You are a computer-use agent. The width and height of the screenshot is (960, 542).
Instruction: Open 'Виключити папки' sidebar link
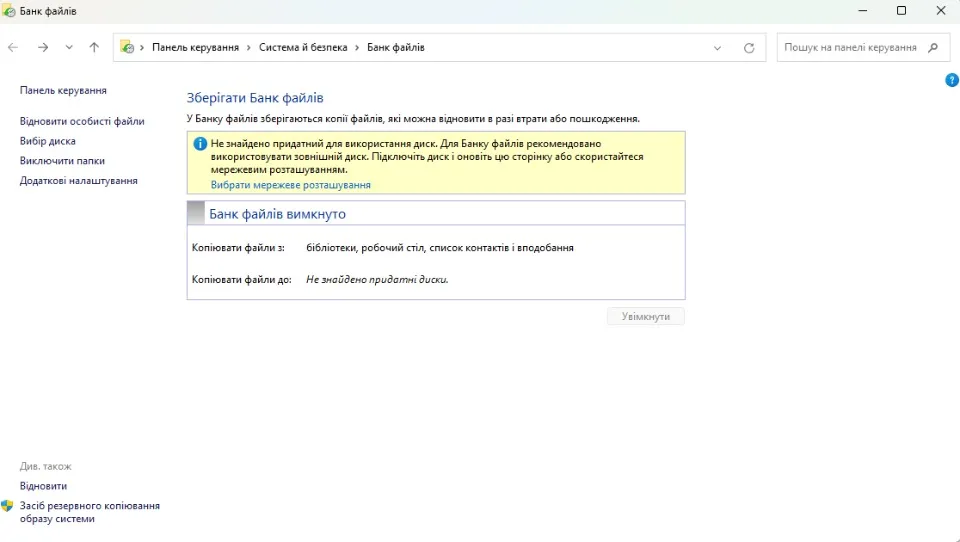tap(62, 161)
